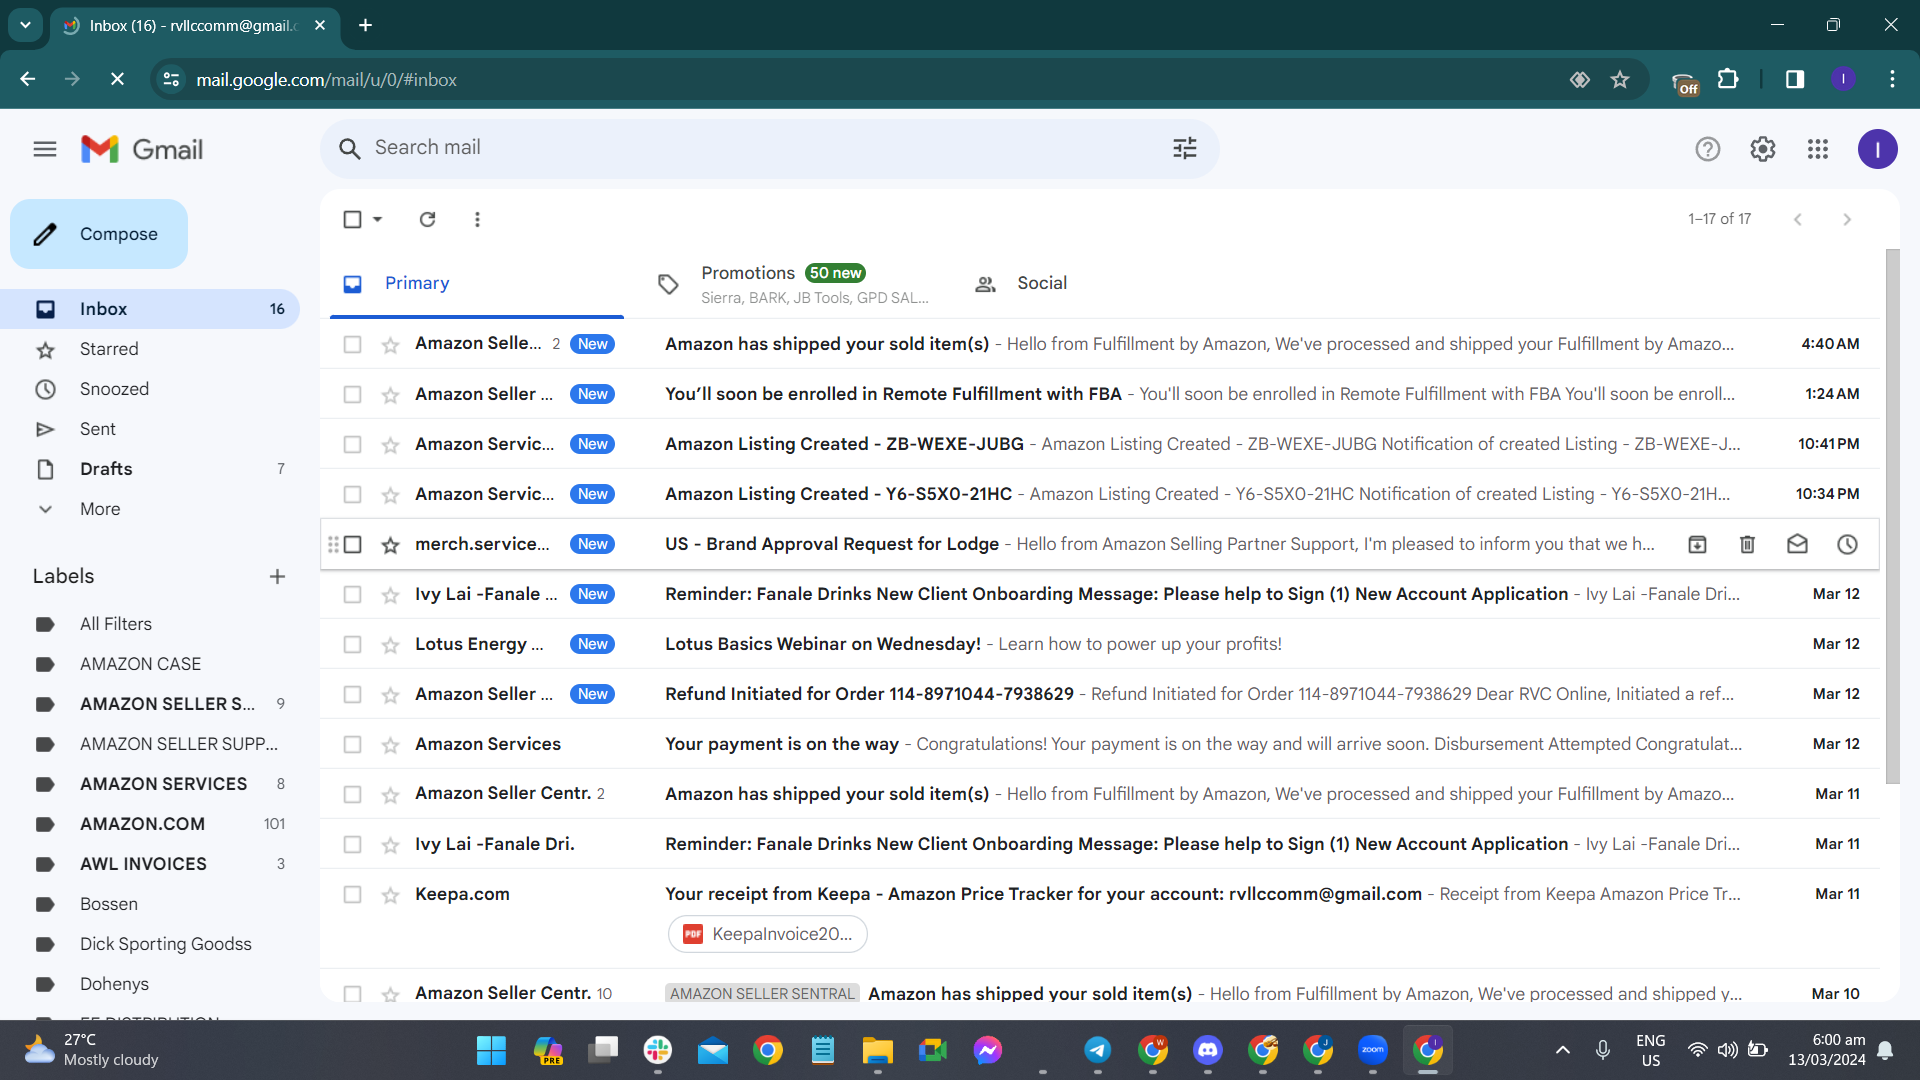This screenshot has height=1080, width=1920.
Task: Click the inbox vertical scrollbar
Action: (x=1892, y=517)
